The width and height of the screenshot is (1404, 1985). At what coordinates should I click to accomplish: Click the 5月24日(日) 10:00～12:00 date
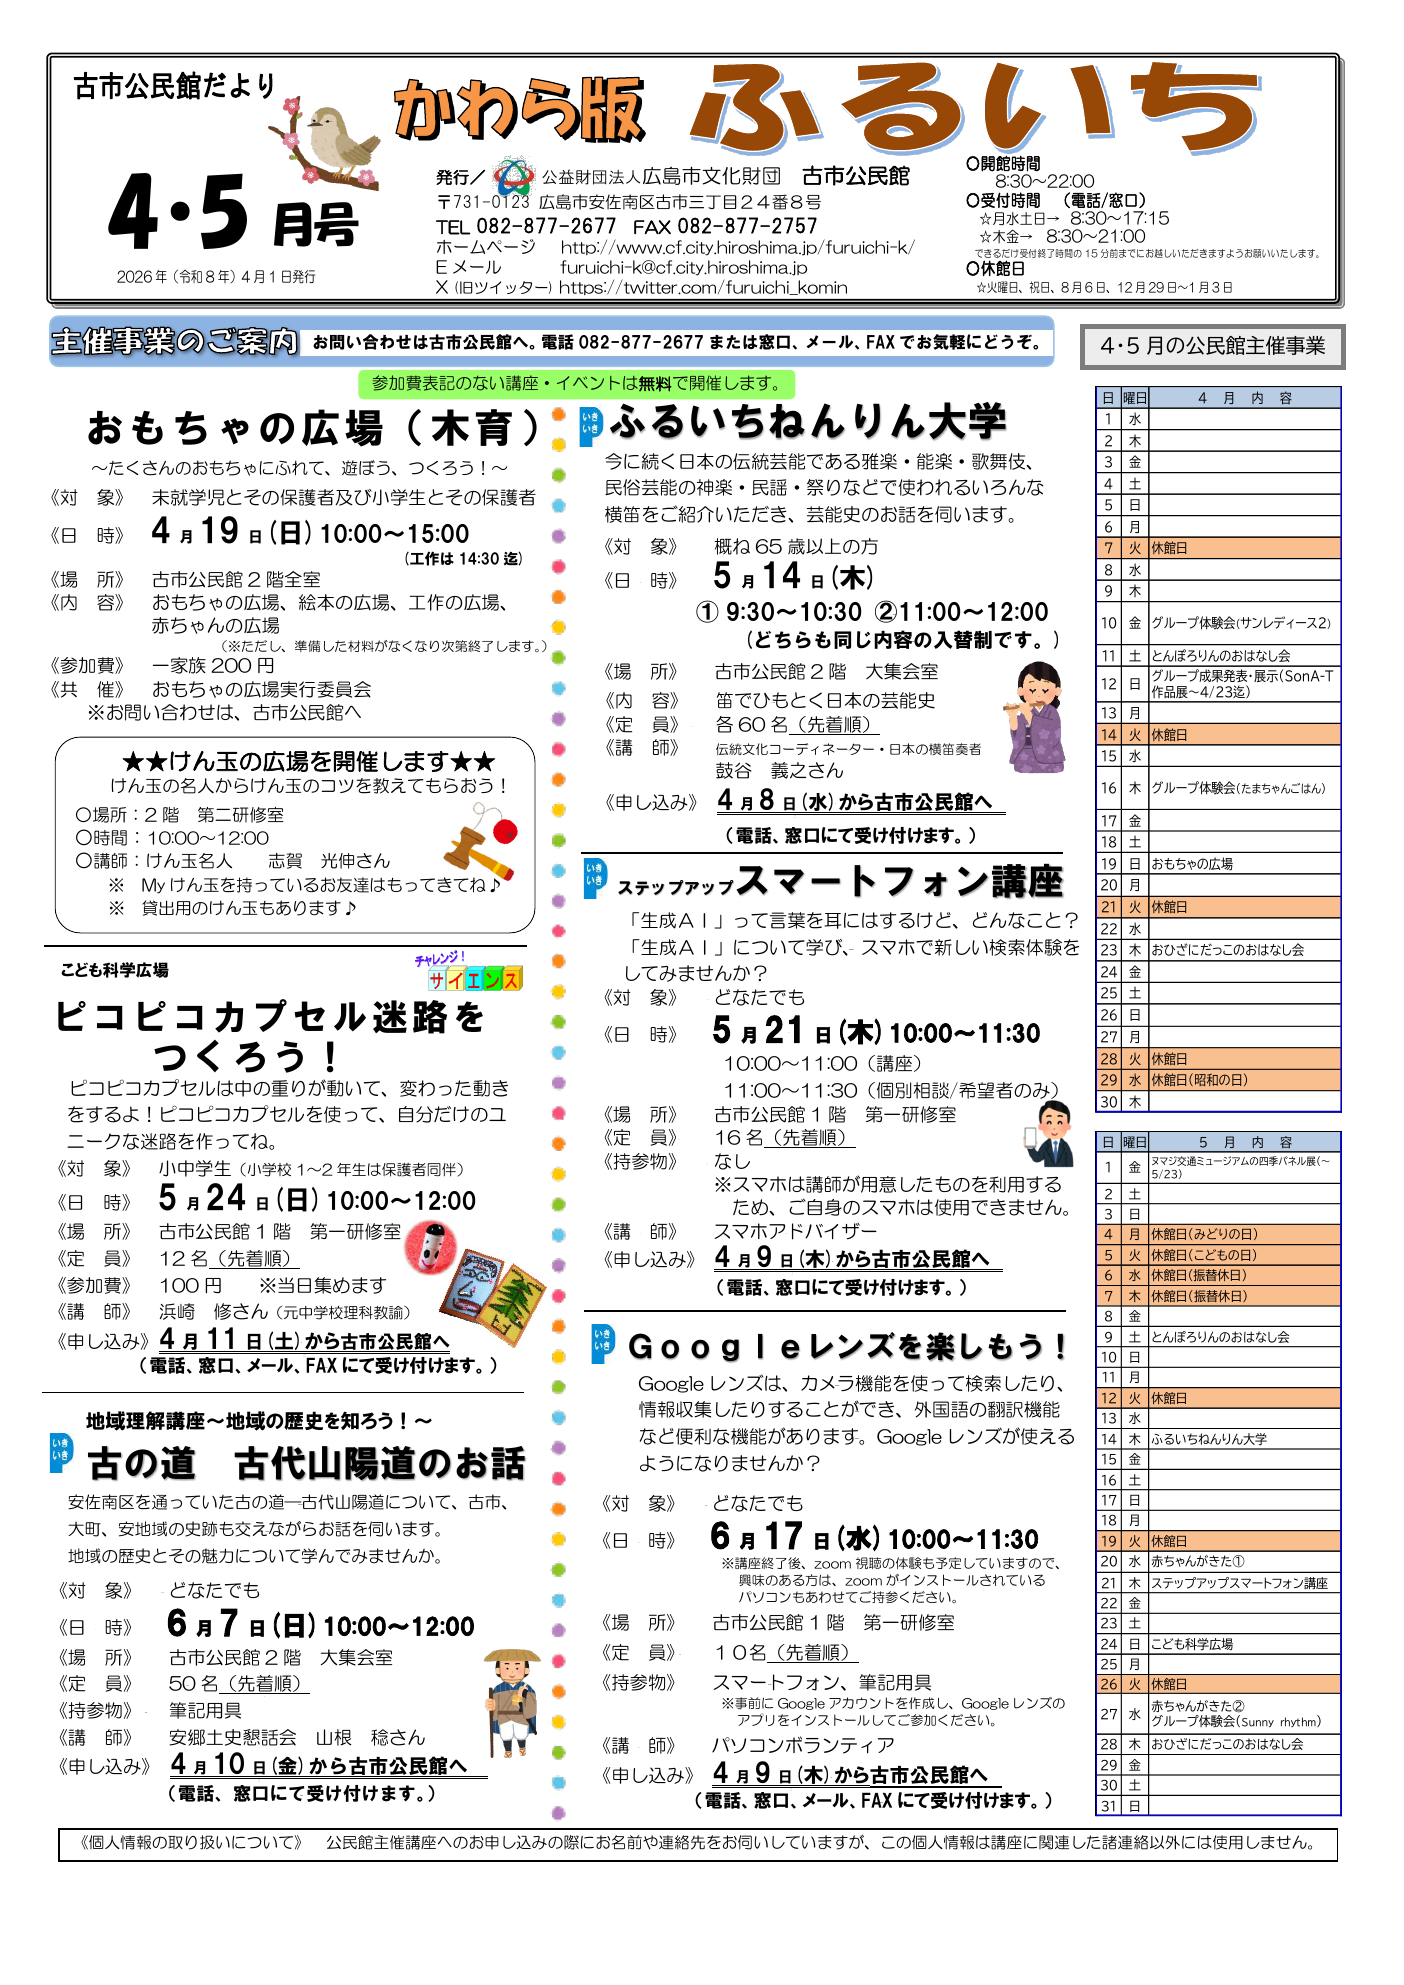(317, 1198)
